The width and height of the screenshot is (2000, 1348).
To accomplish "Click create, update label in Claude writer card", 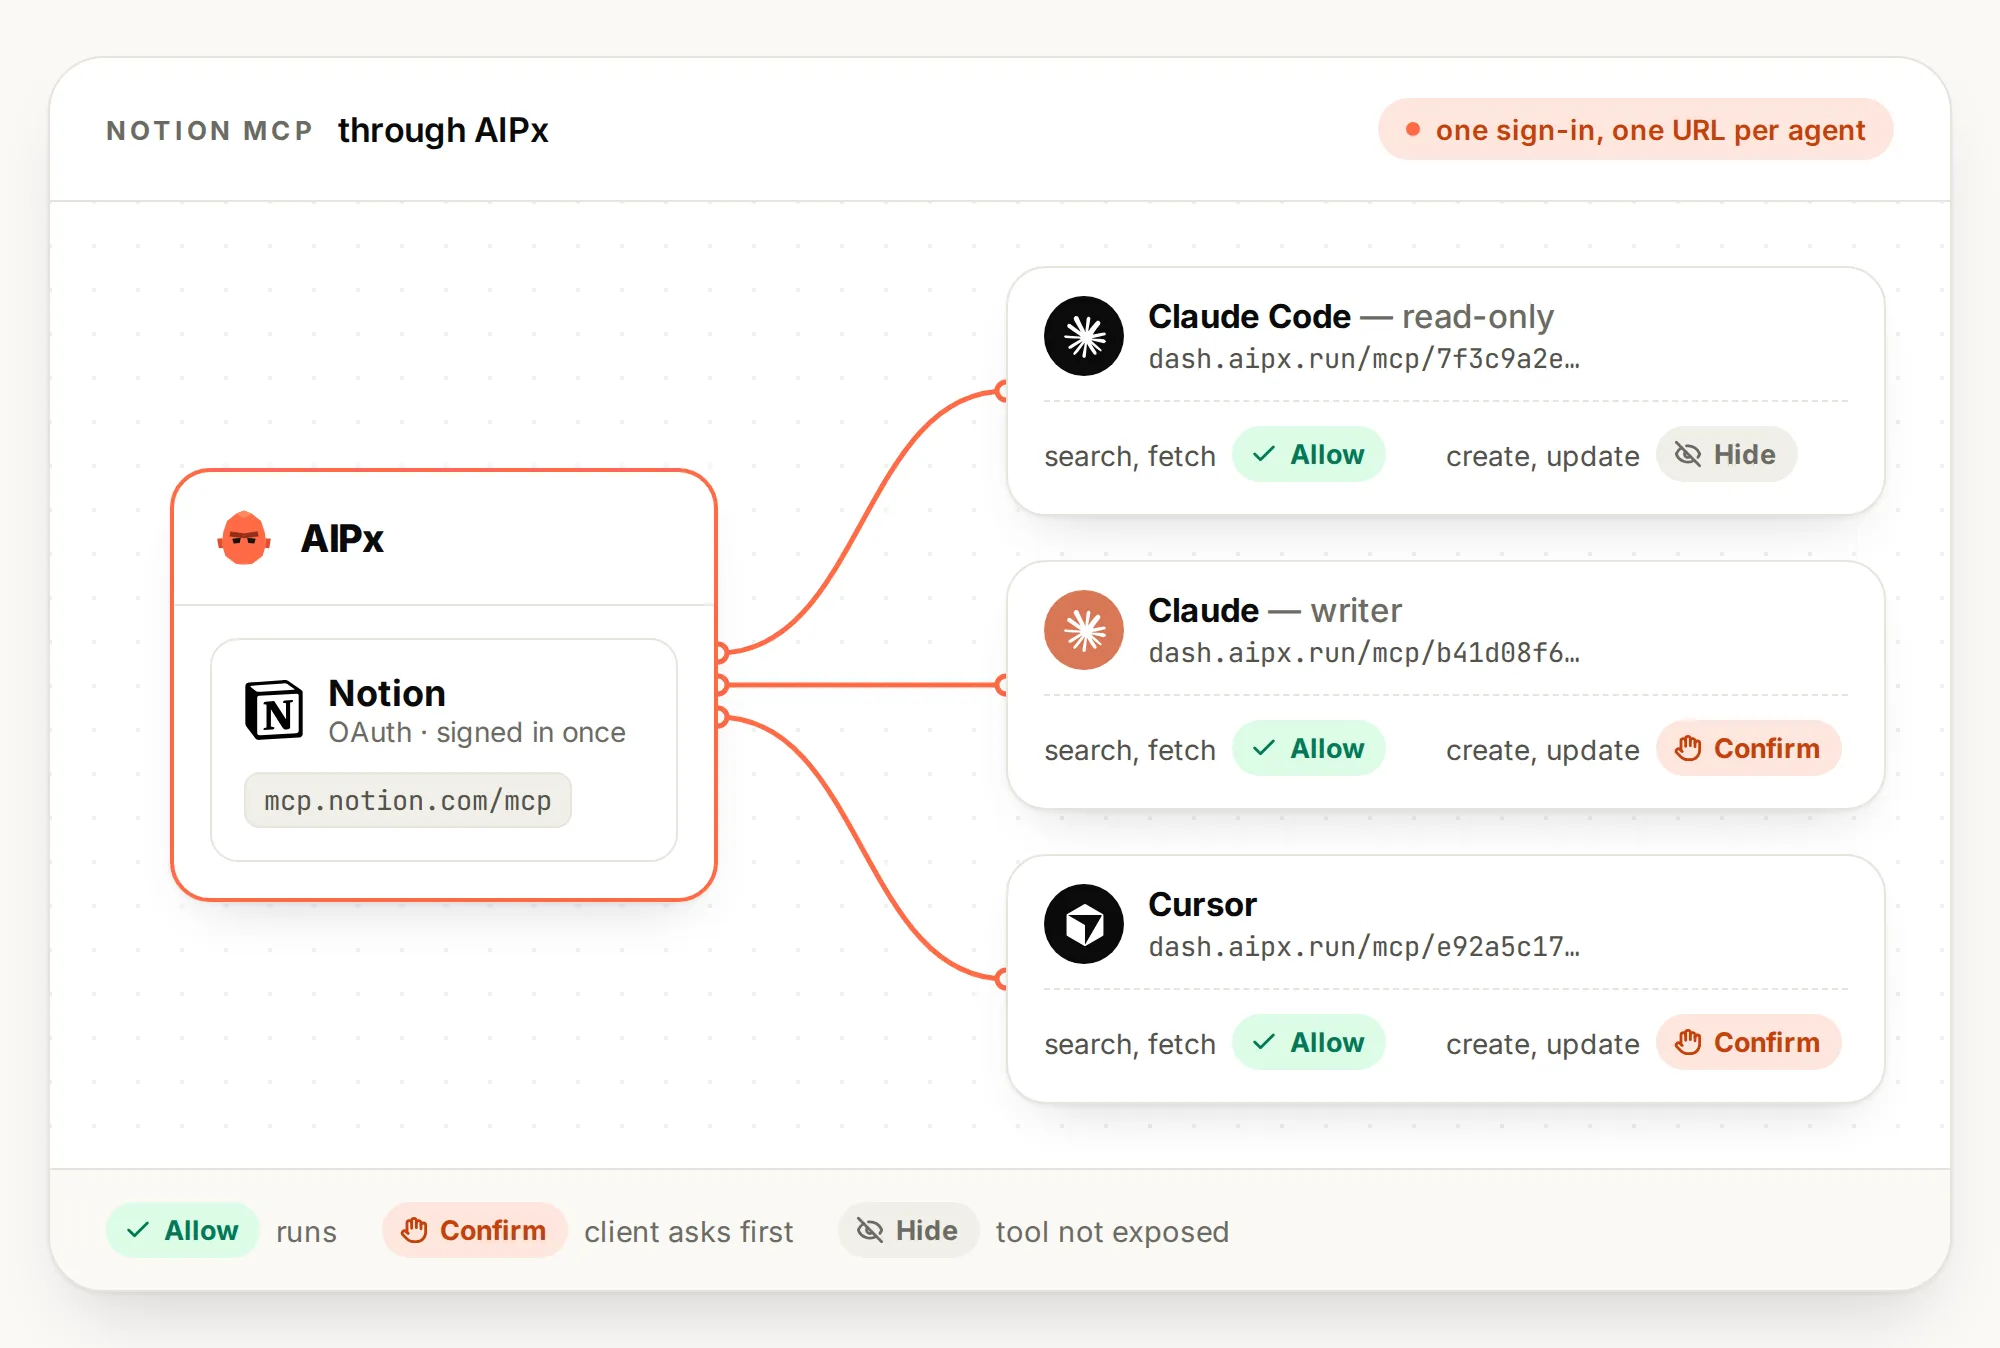I will (1543, 751).
